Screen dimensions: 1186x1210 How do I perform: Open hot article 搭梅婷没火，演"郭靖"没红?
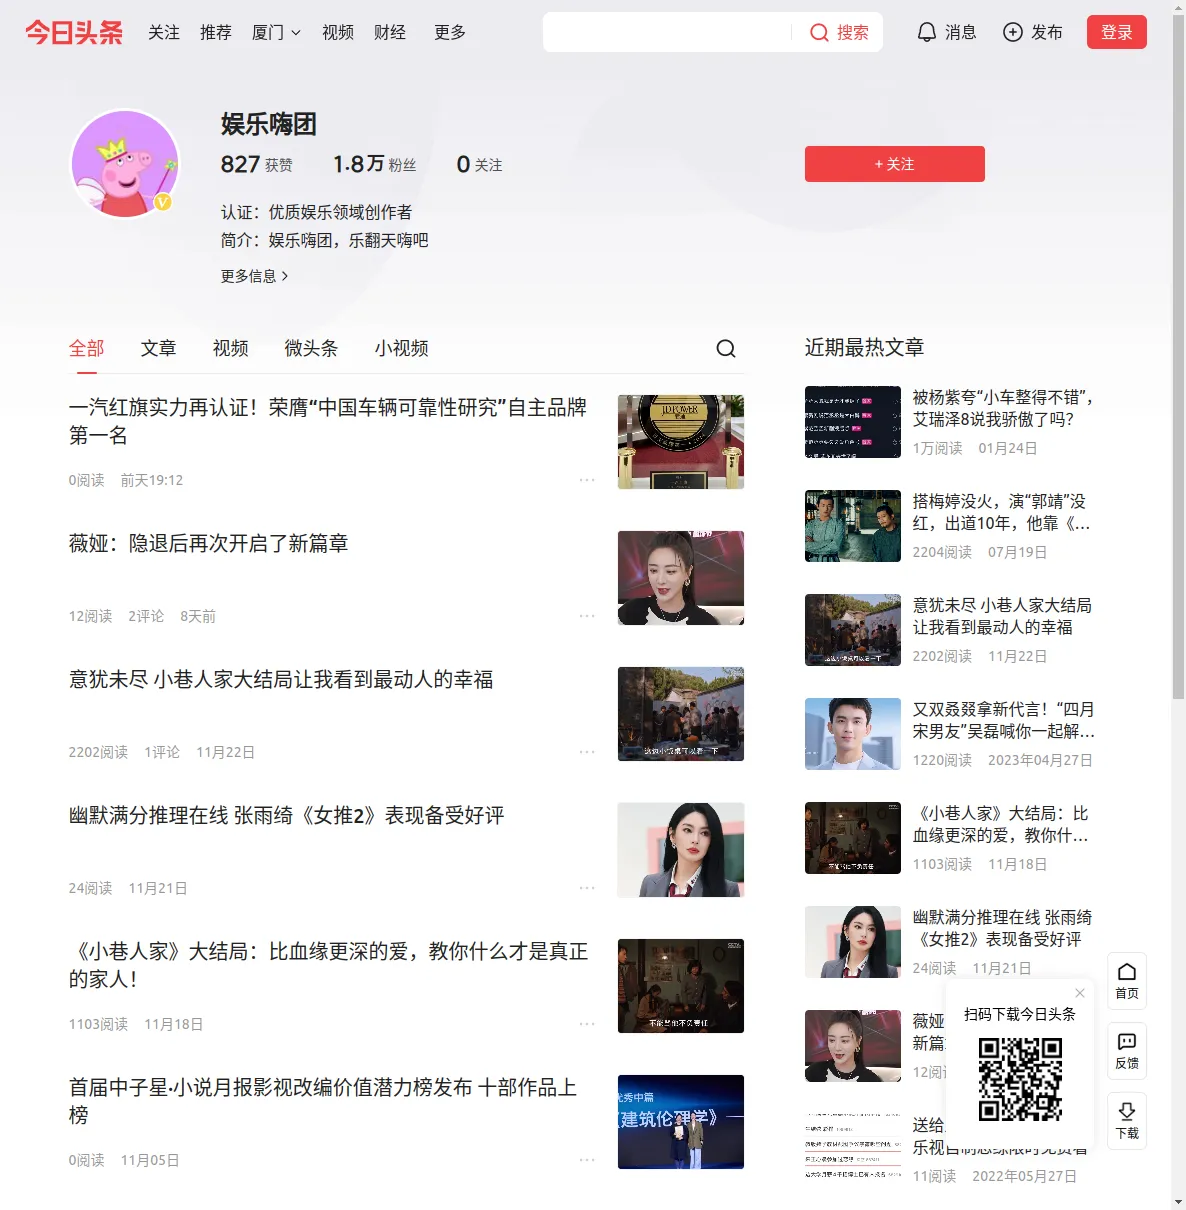pos(1002,512)
